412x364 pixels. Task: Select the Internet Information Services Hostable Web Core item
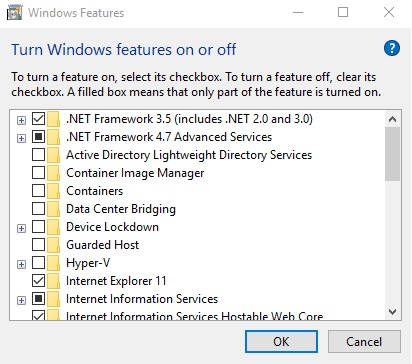pyautogui.click(x=195, y=316)
